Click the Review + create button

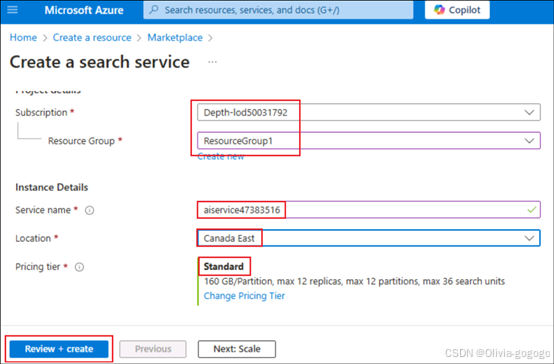click(x=59, y=349)
